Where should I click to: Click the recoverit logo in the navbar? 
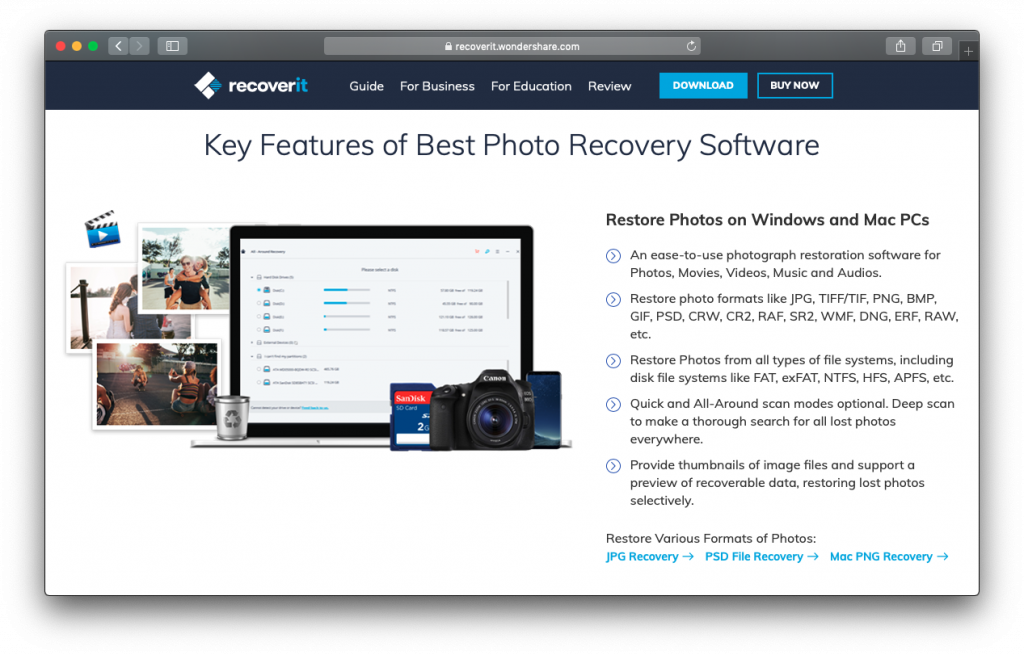pyautogui.click(x=251, y=86)
